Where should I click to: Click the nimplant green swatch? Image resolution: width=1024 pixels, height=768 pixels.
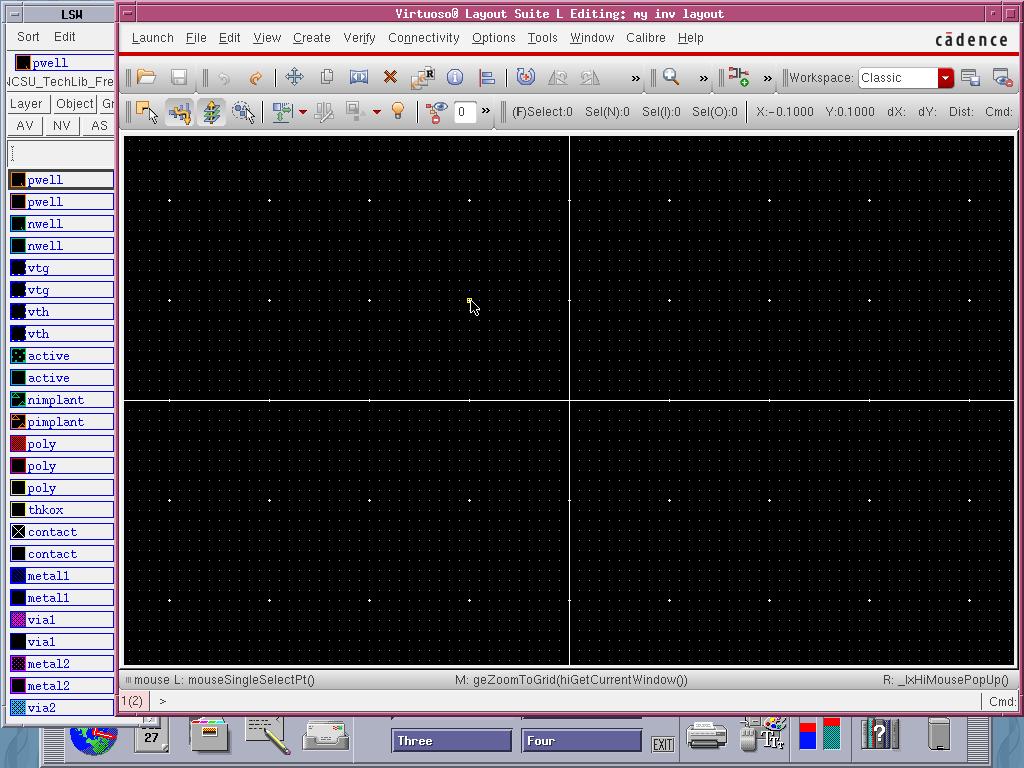pos(18,400)
